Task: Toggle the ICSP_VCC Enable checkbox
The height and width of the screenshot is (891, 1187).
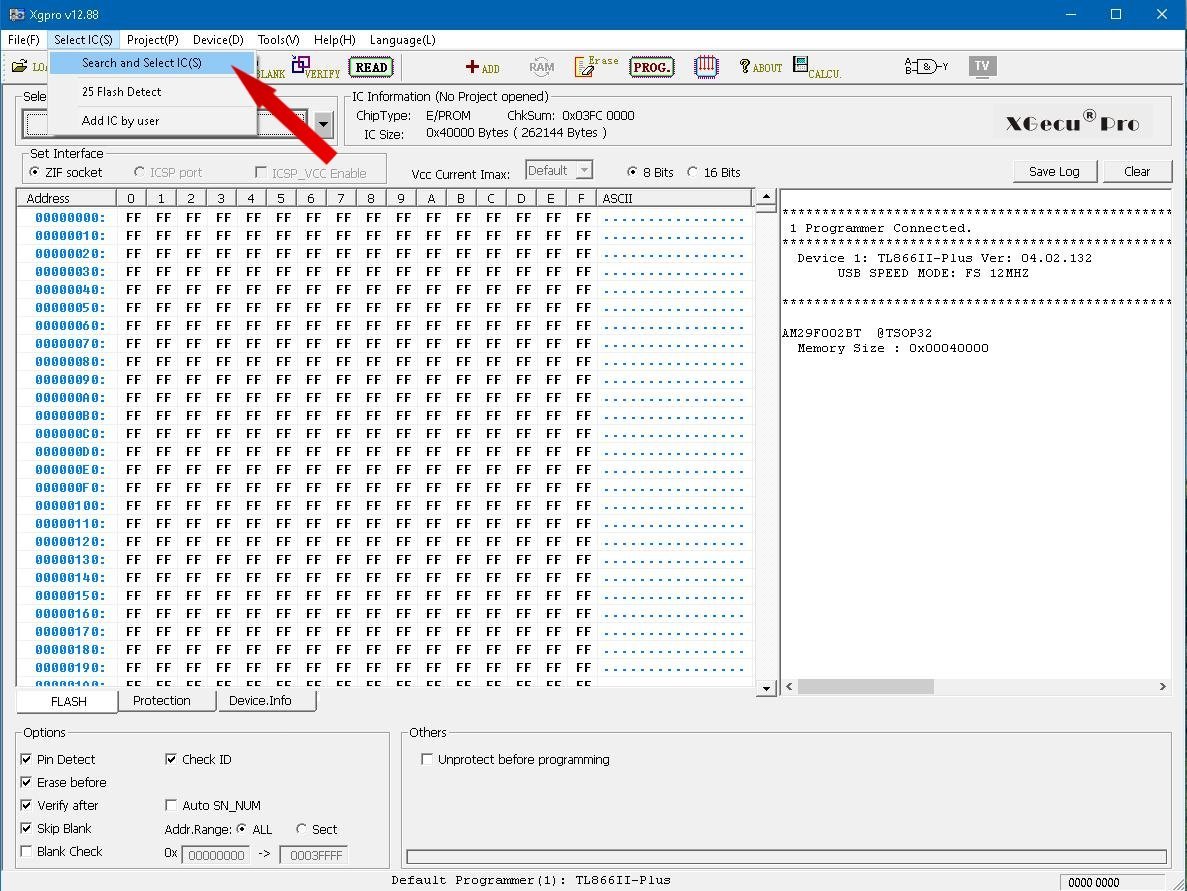Action: pos(261,173)
